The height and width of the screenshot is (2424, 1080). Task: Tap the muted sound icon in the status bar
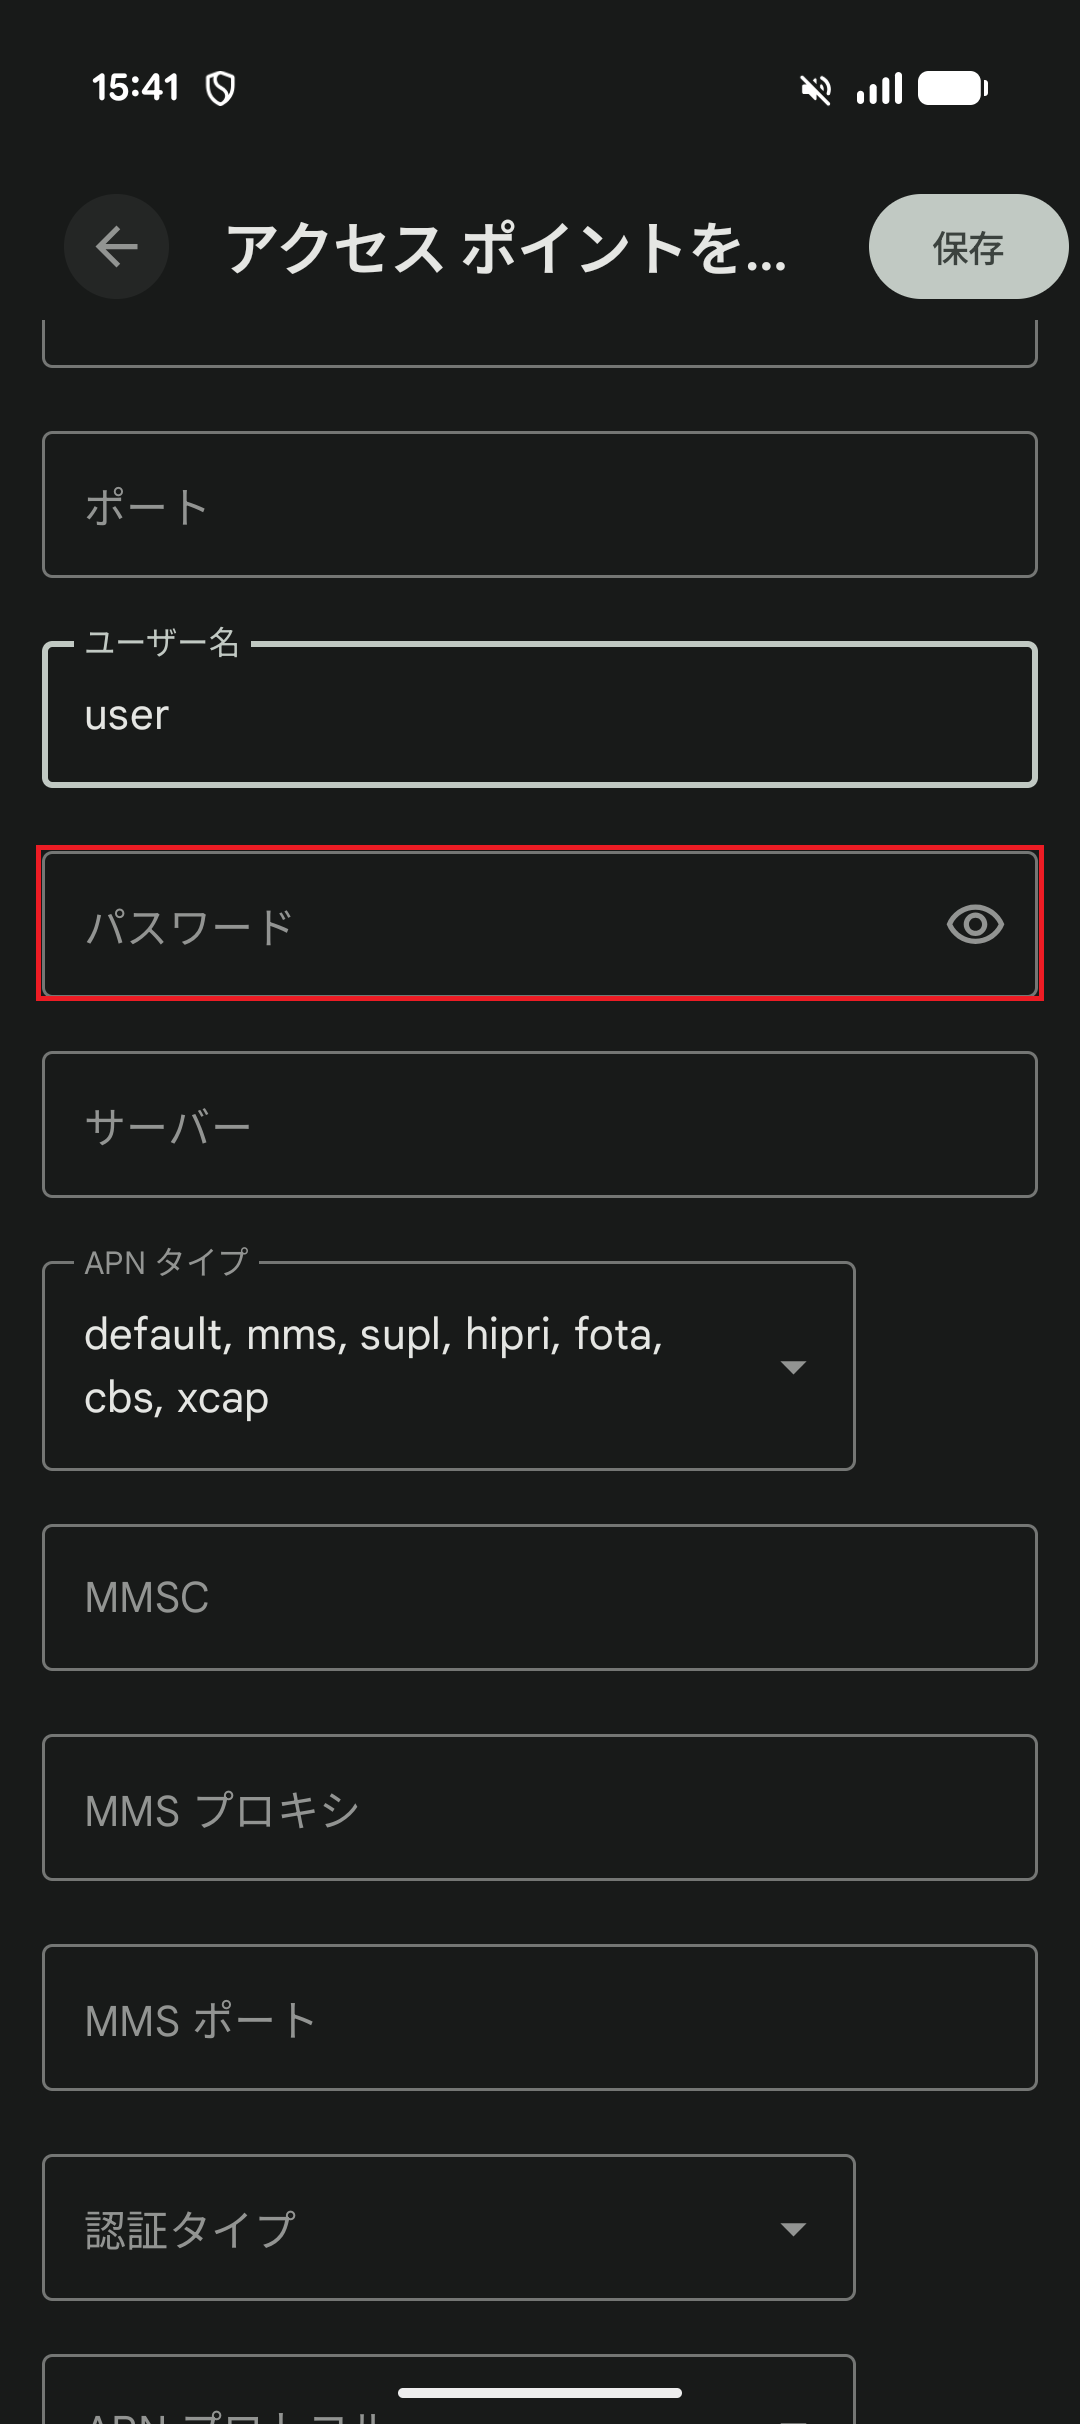(x=815, y=88)
